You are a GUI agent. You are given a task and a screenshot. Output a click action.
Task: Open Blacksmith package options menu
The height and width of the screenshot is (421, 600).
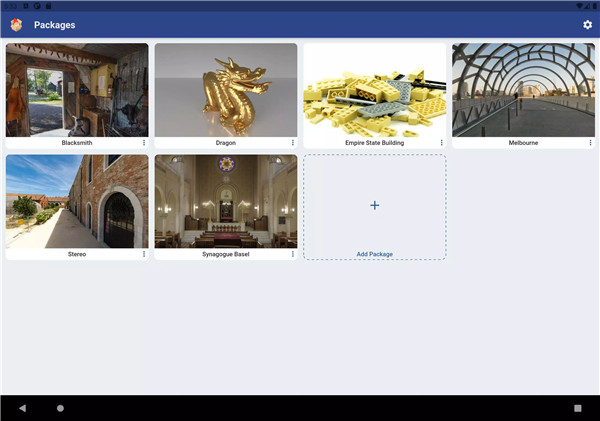point(144,143)
